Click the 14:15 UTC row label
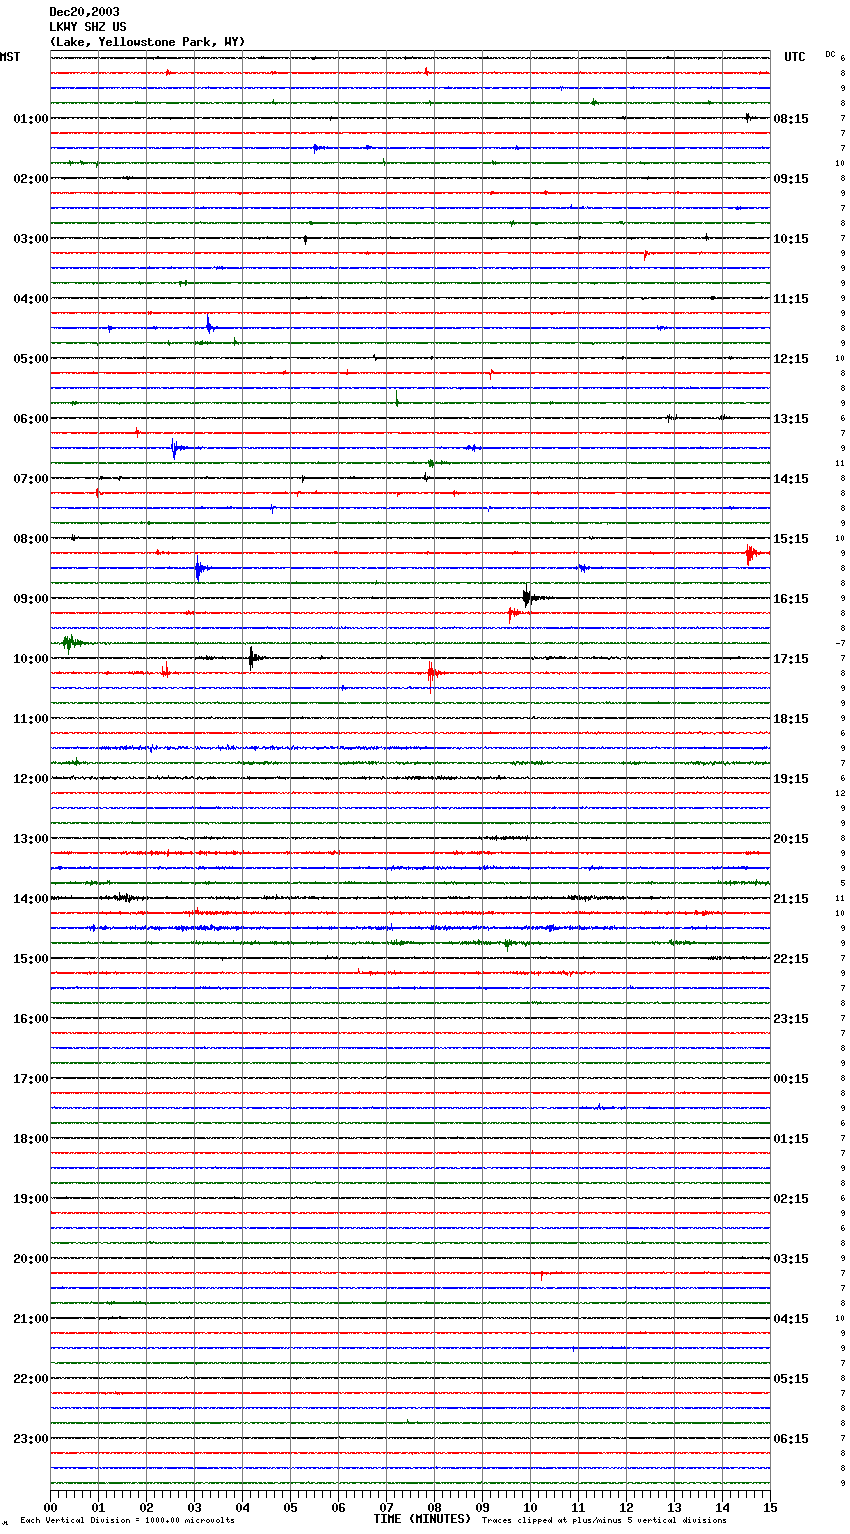 [x=791, y=479]
